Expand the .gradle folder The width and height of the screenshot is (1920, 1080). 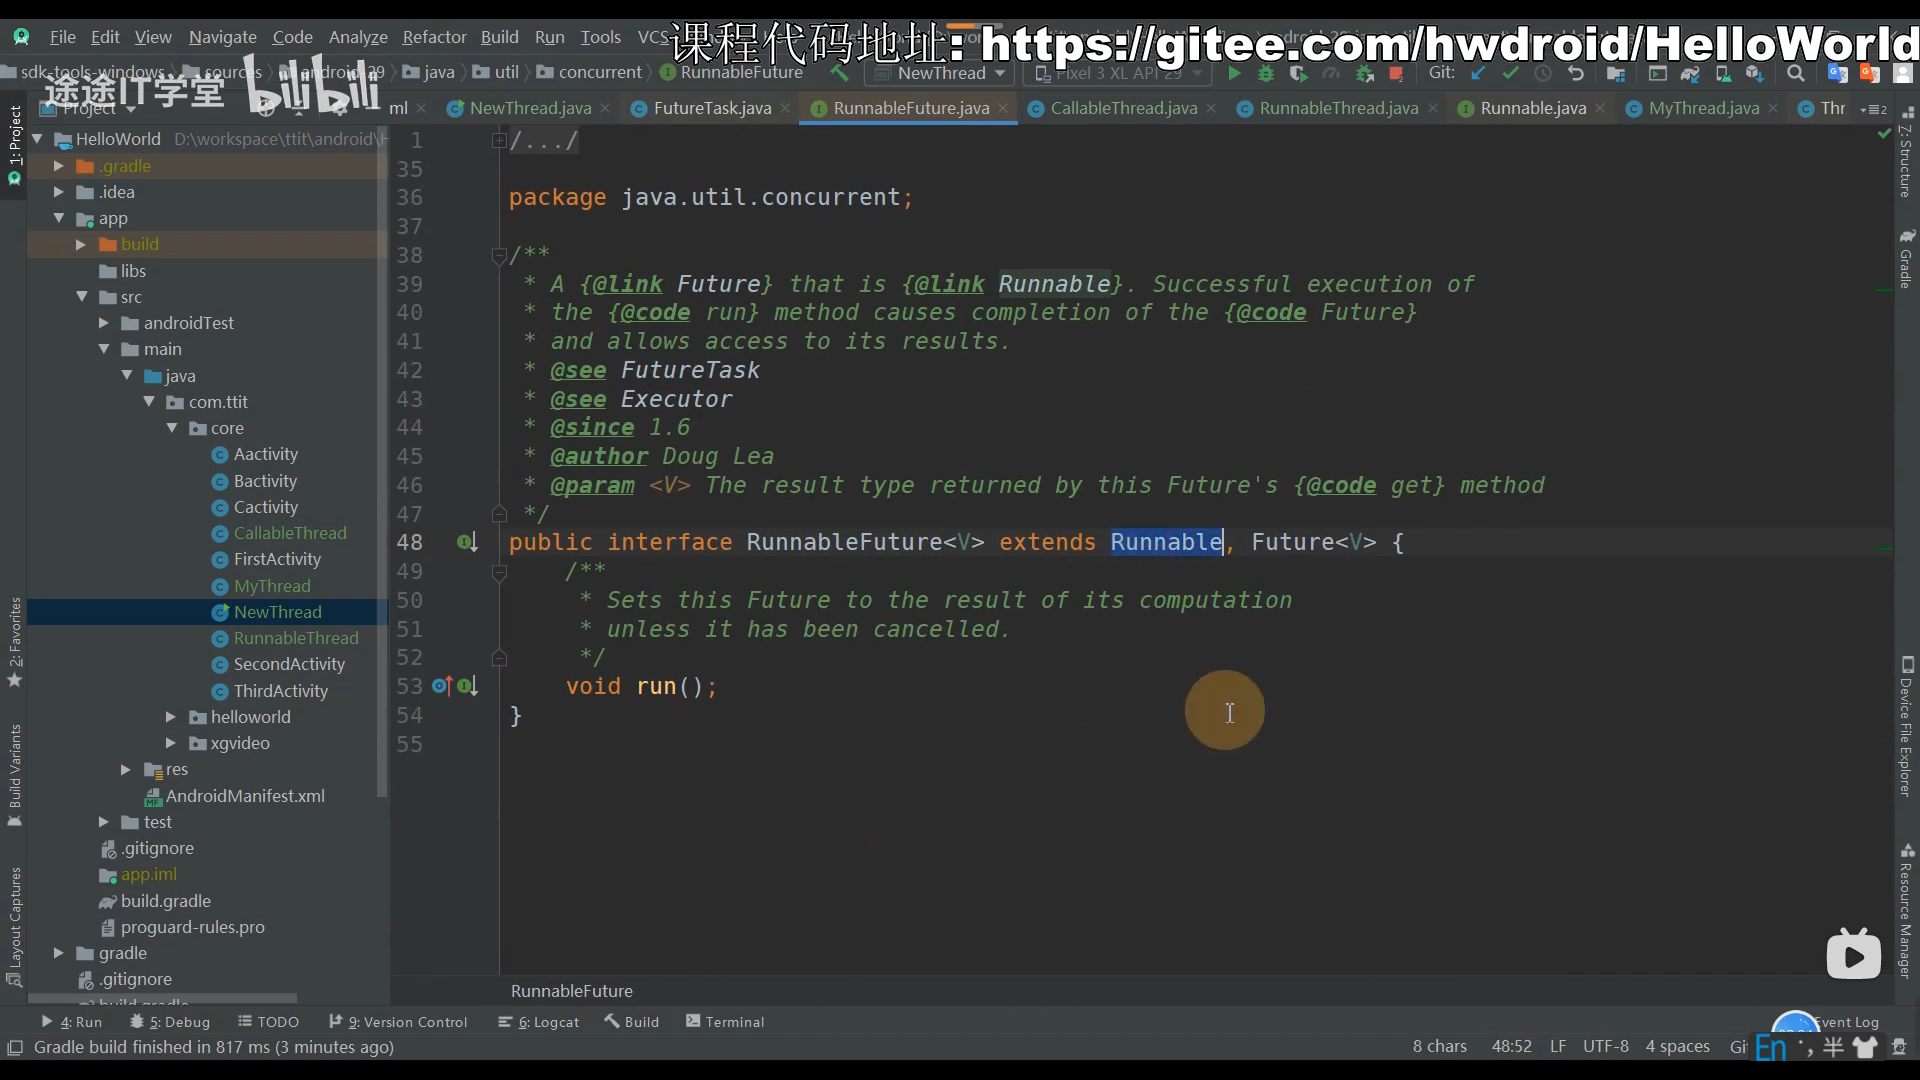(x=58, y=166)
